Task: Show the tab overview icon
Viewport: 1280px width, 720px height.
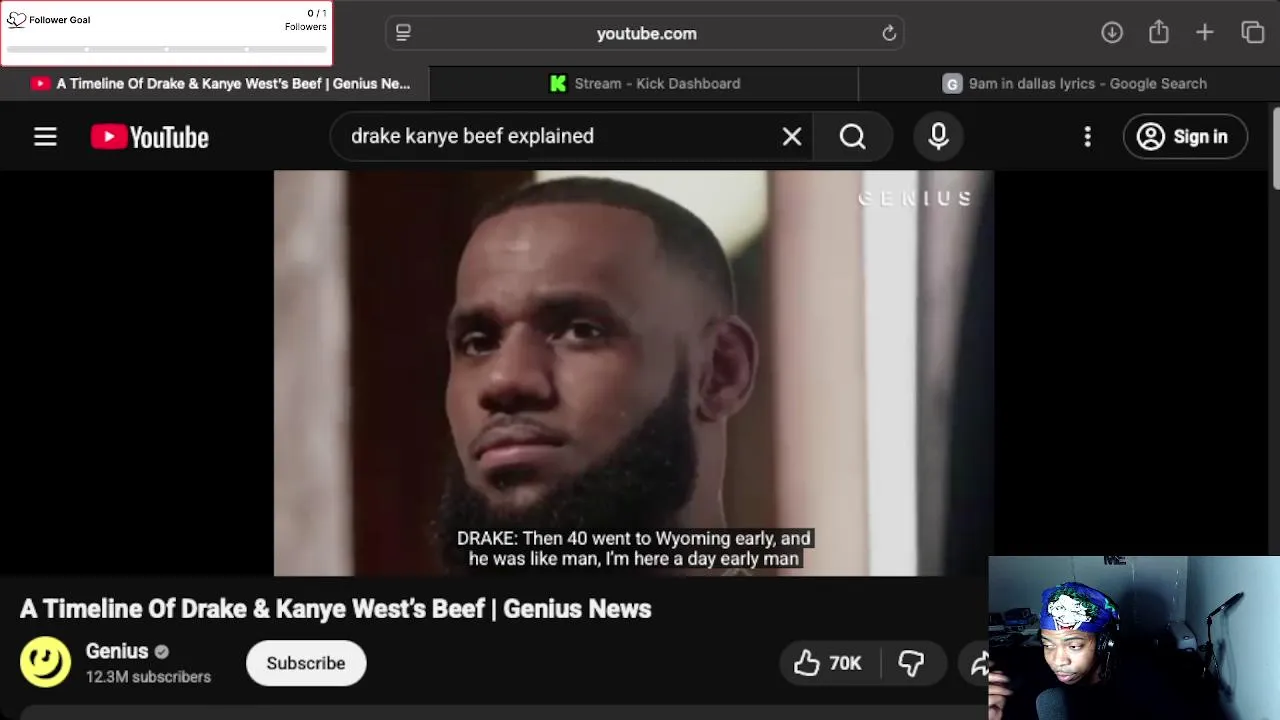Action: (1253, 32)
